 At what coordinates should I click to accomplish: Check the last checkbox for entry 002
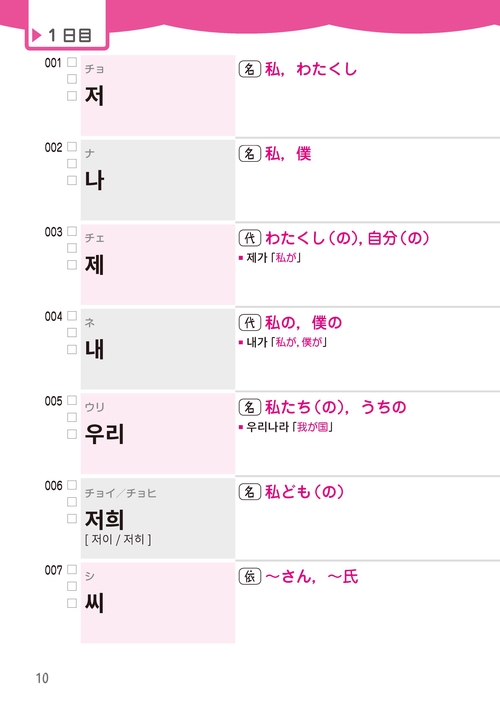tap(72, 181)
